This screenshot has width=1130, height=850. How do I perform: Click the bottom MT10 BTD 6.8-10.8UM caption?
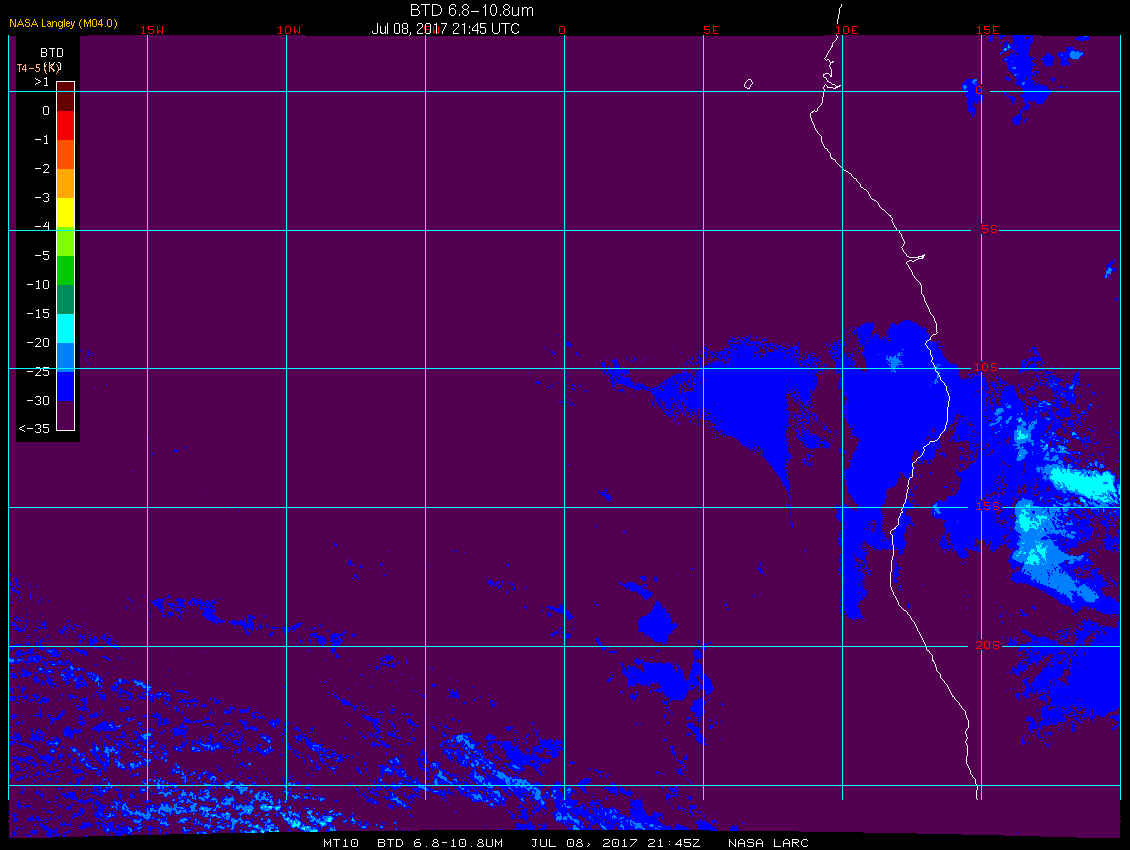pyautogui.click(x=413, y=843)
